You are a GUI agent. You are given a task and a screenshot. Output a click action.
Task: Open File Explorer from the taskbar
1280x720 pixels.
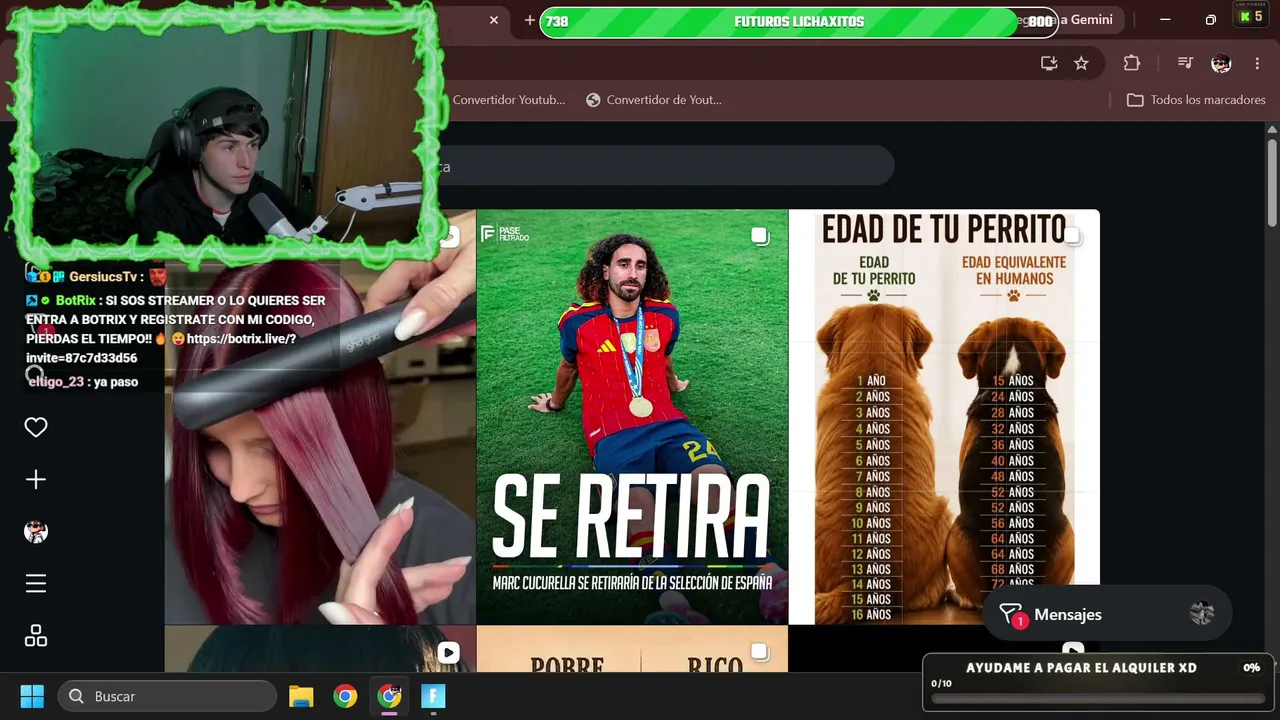(x=301, y=696)
